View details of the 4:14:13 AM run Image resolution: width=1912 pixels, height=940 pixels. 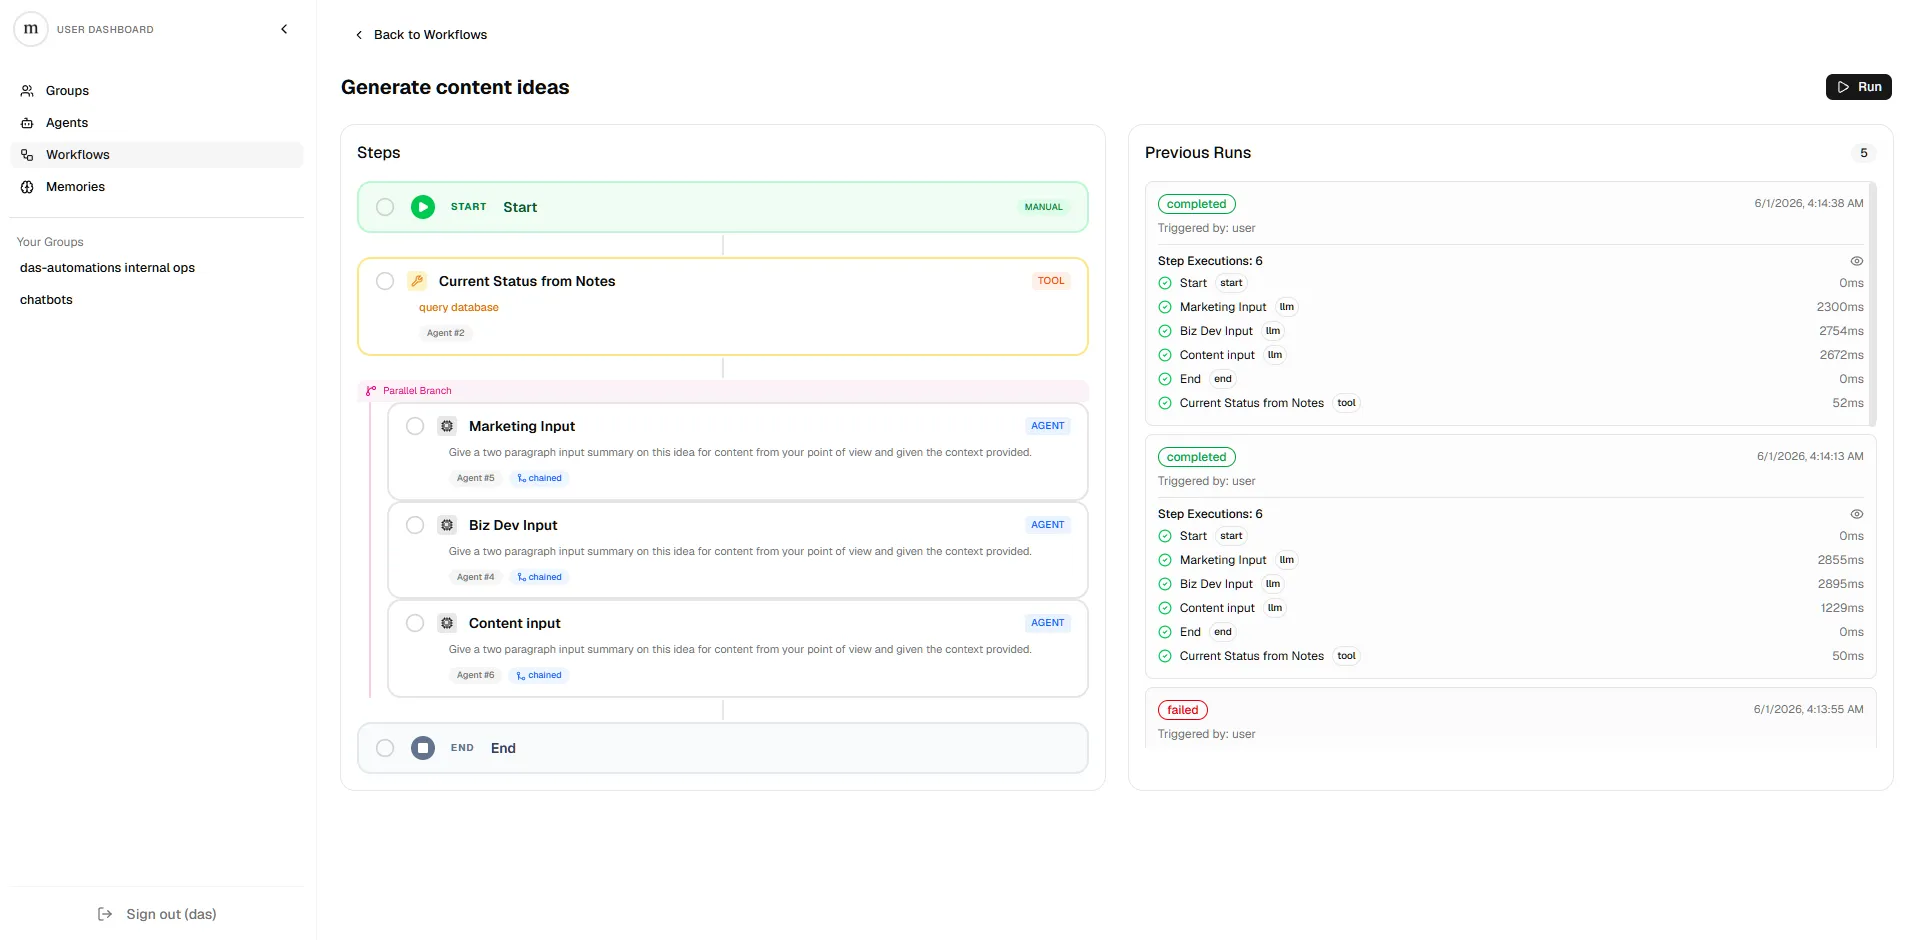(x=1856, y=514)
